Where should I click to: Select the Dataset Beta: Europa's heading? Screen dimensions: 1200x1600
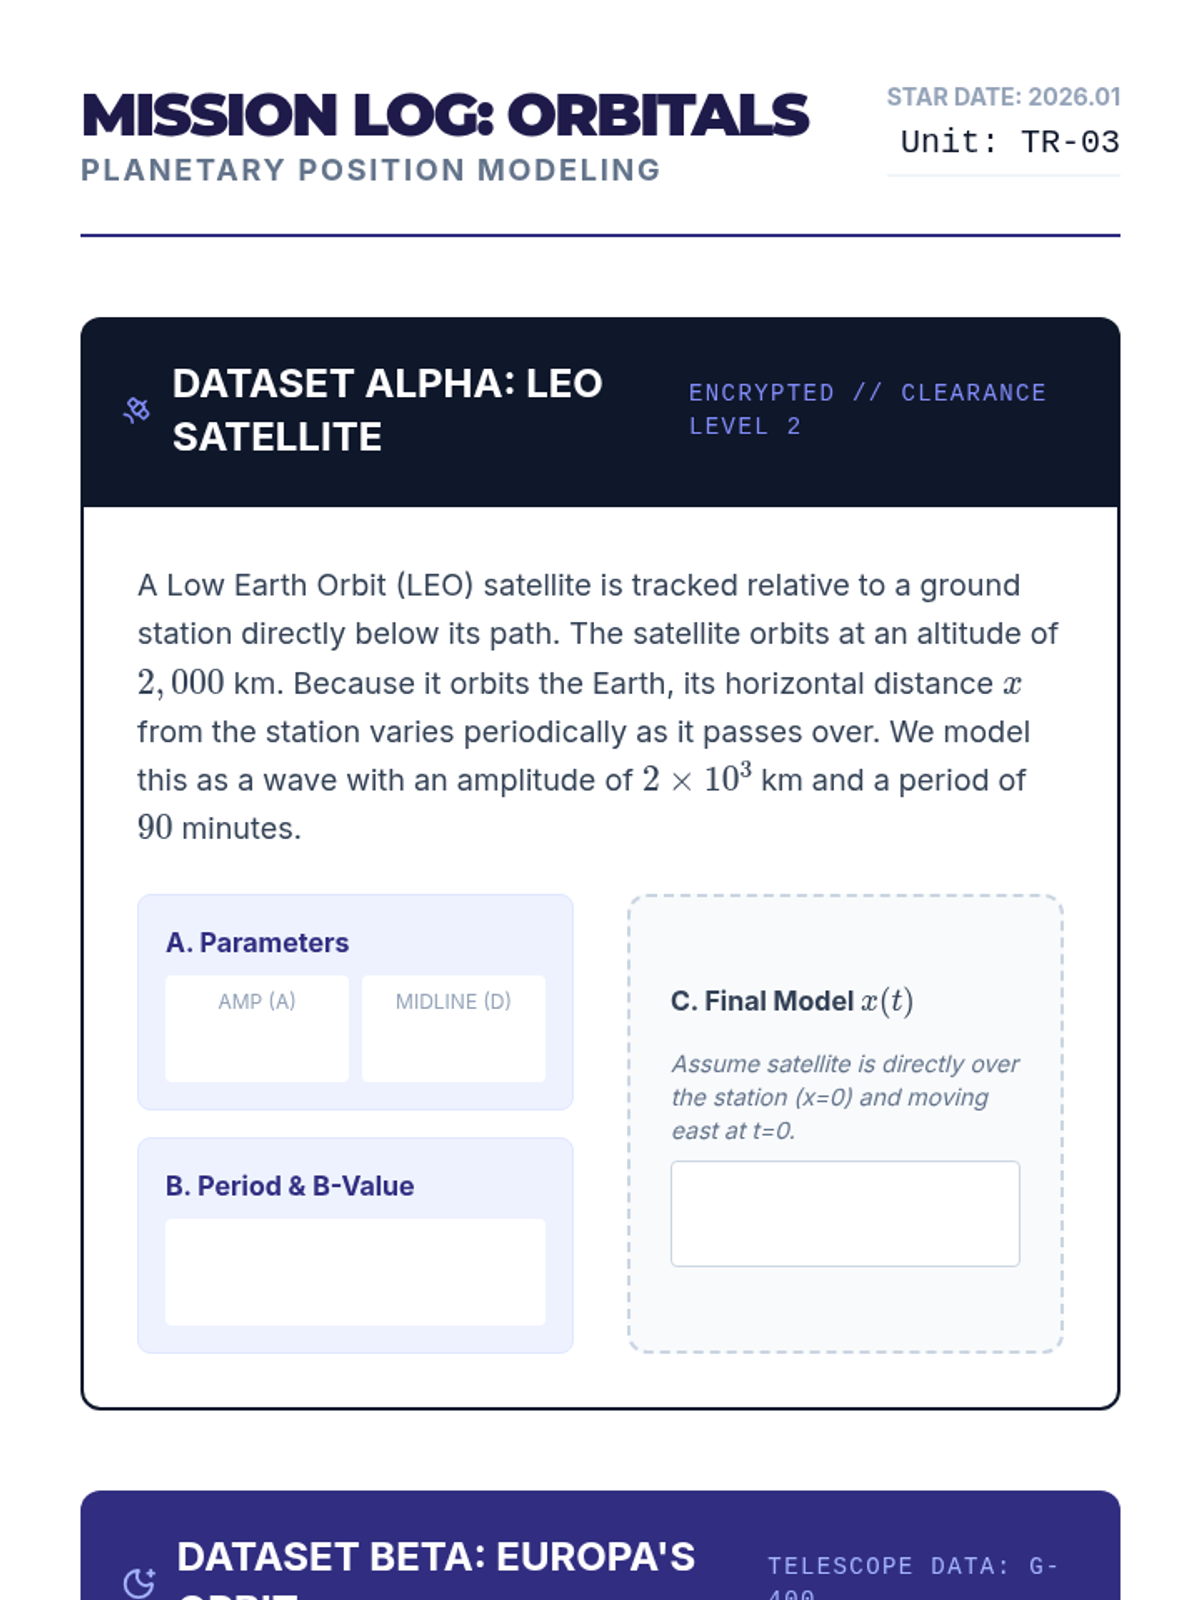tap(436, 1558)
